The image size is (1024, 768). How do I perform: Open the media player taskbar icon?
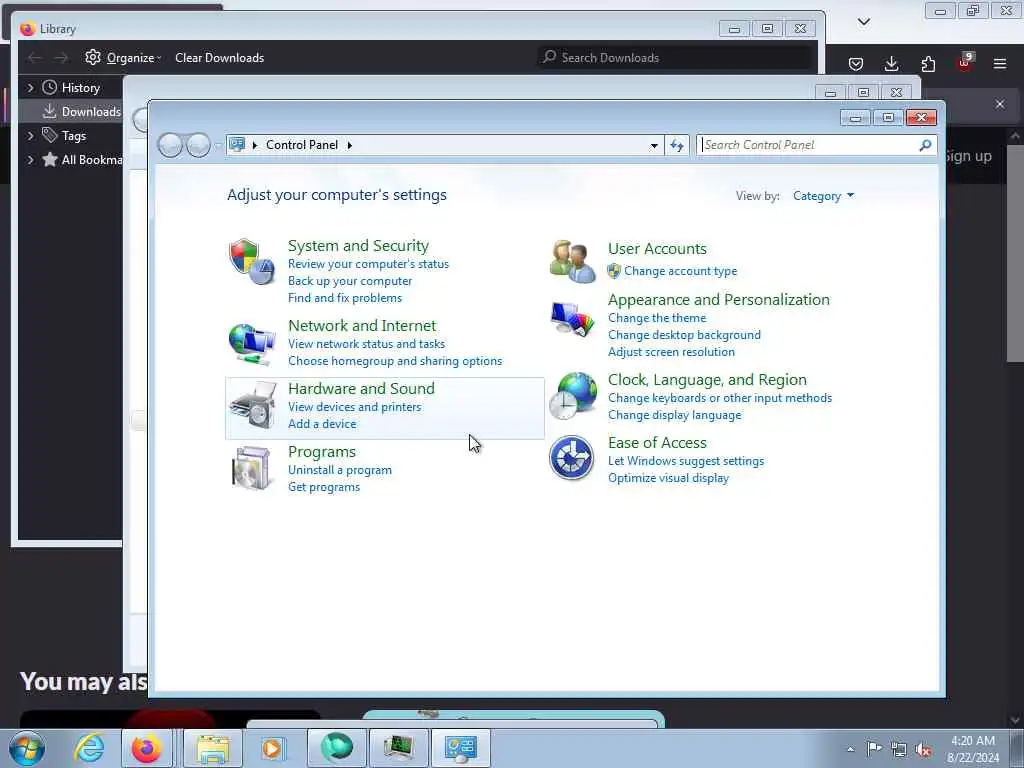[x=273, y=748]
